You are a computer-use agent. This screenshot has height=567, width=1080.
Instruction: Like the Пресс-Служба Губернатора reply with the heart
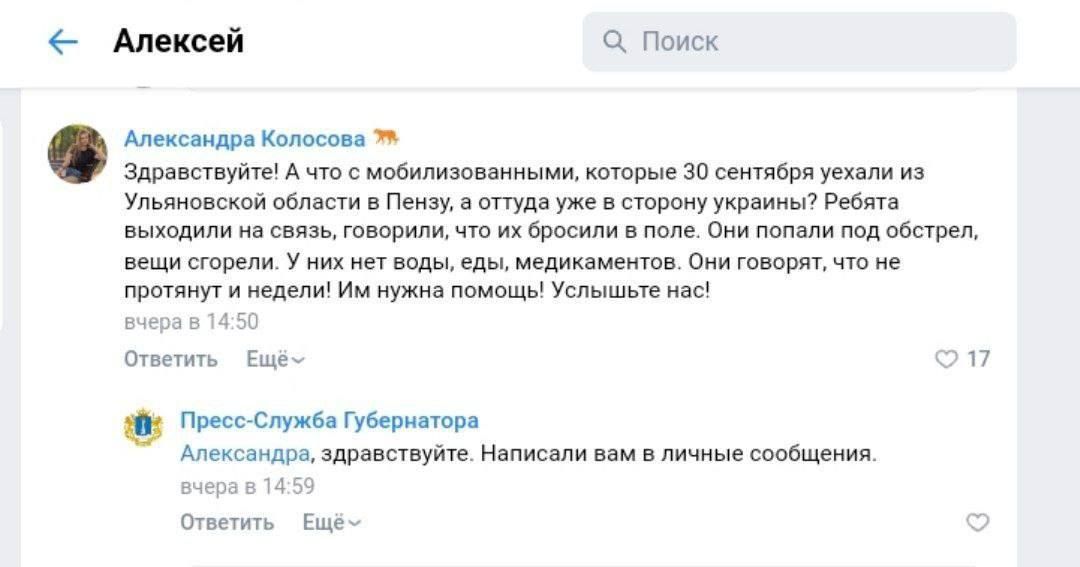point(977,522)
